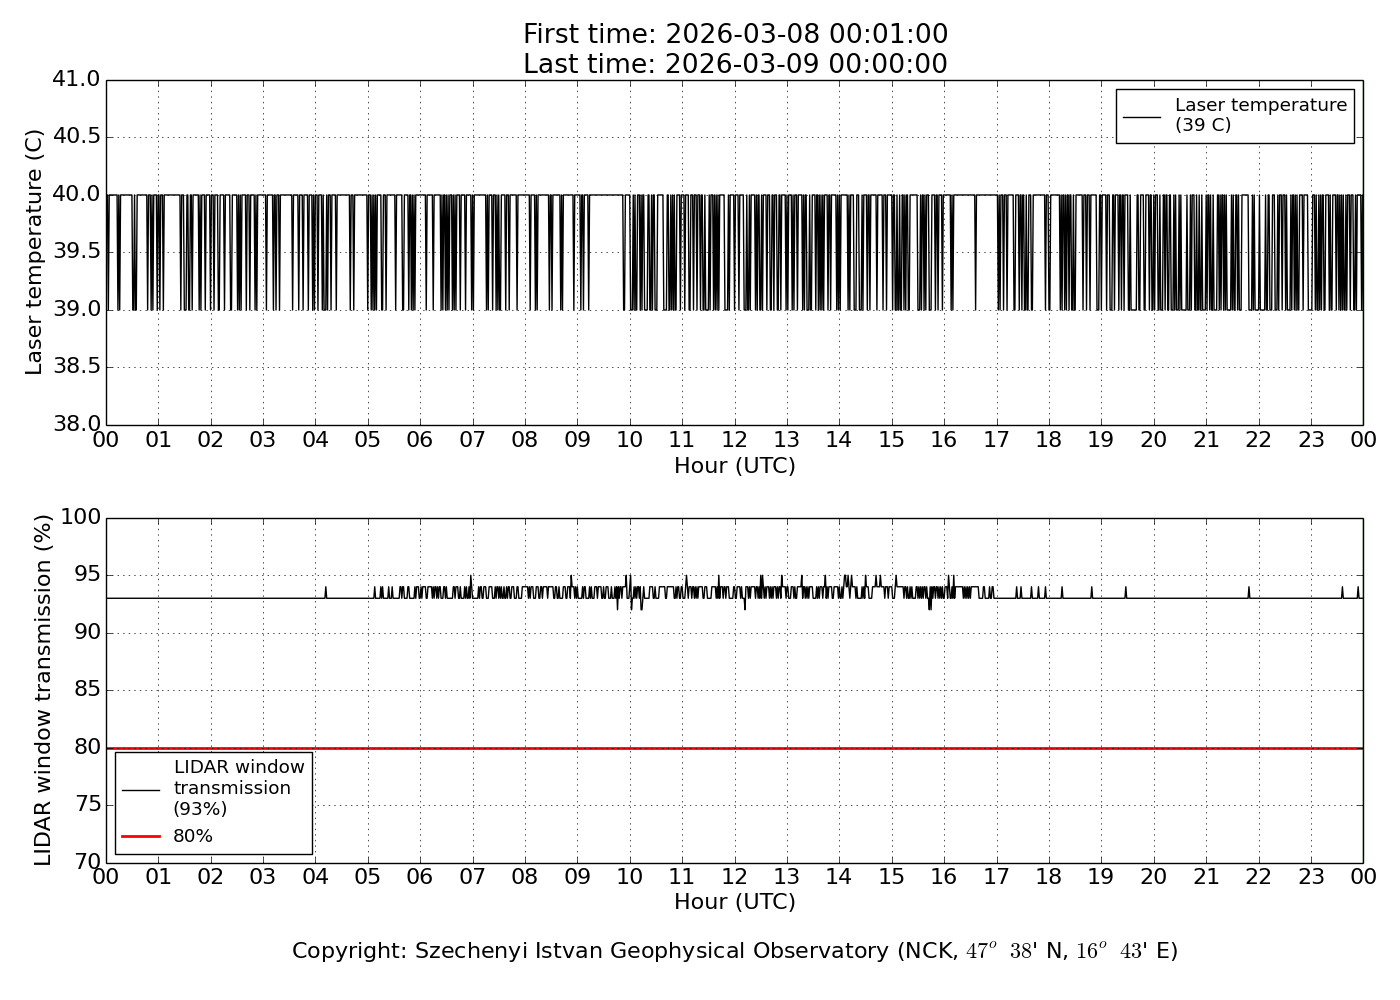Viewport: 1400px width, 1000px height.
Task: Click the "Last time: 2026-03-09 00:00:00" title line
Action: (x=735, y=64)
